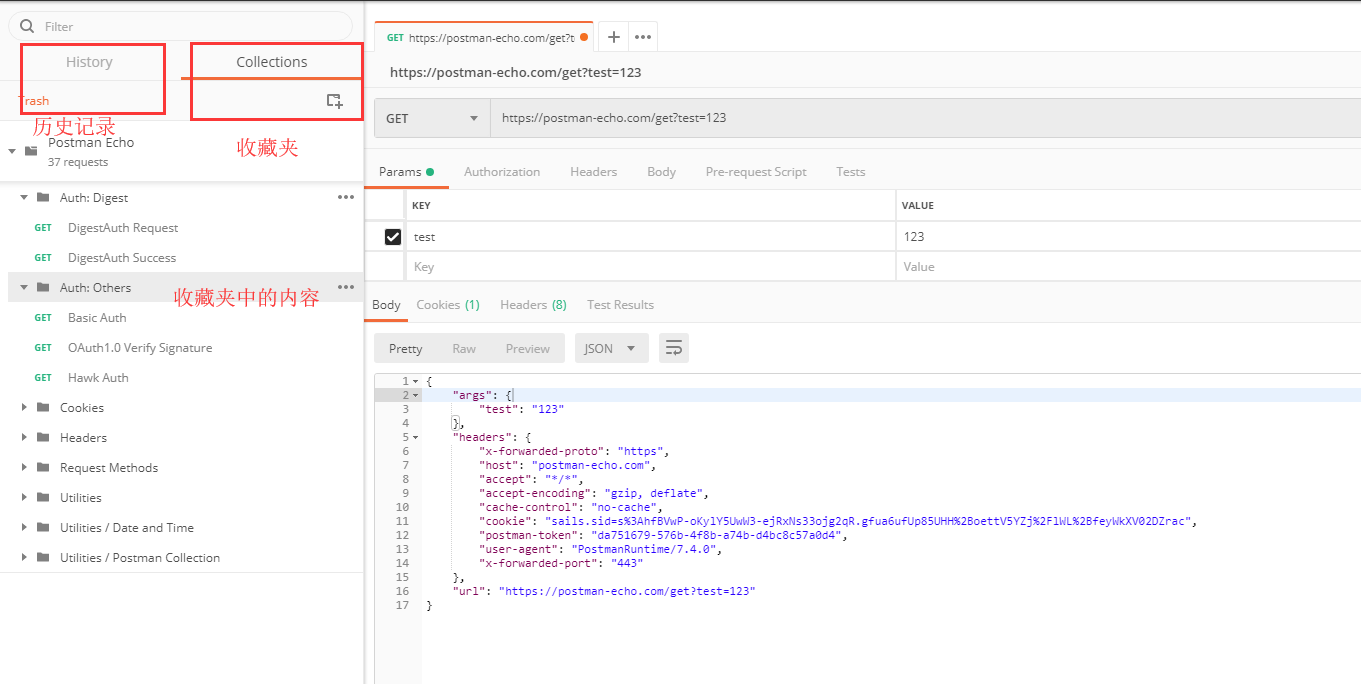Click the Postman Echo collection folder icon

(x=31, y=150)
